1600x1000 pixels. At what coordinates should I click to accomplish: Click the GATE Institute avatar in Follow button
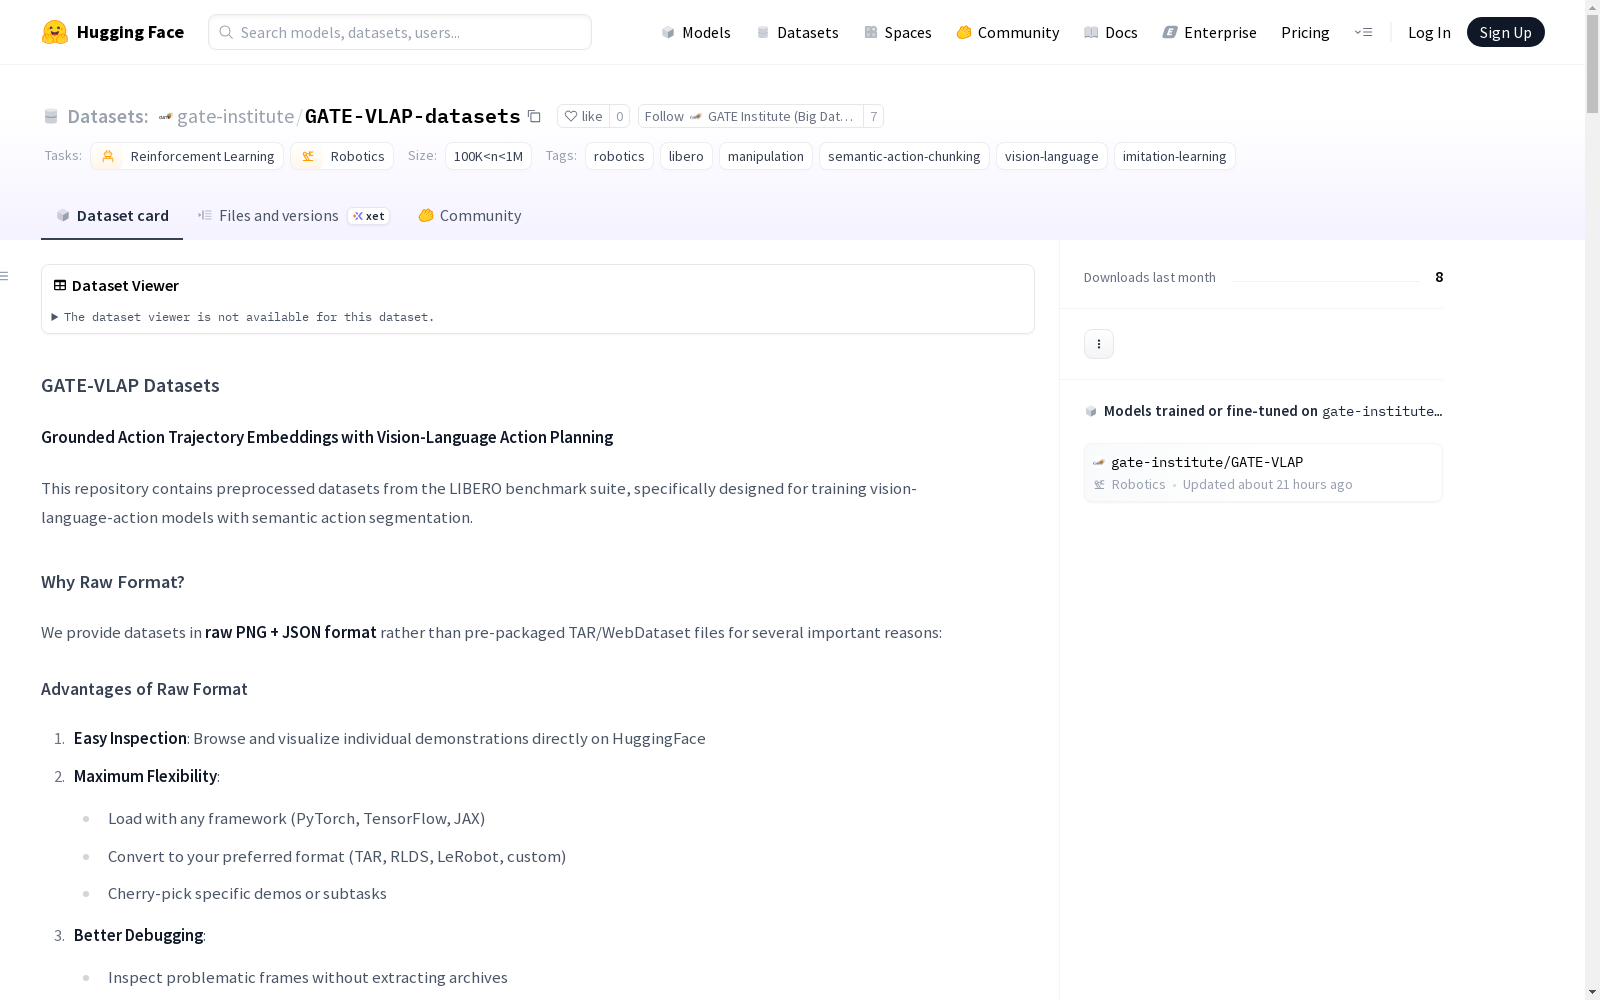click(x=696, y=117)
